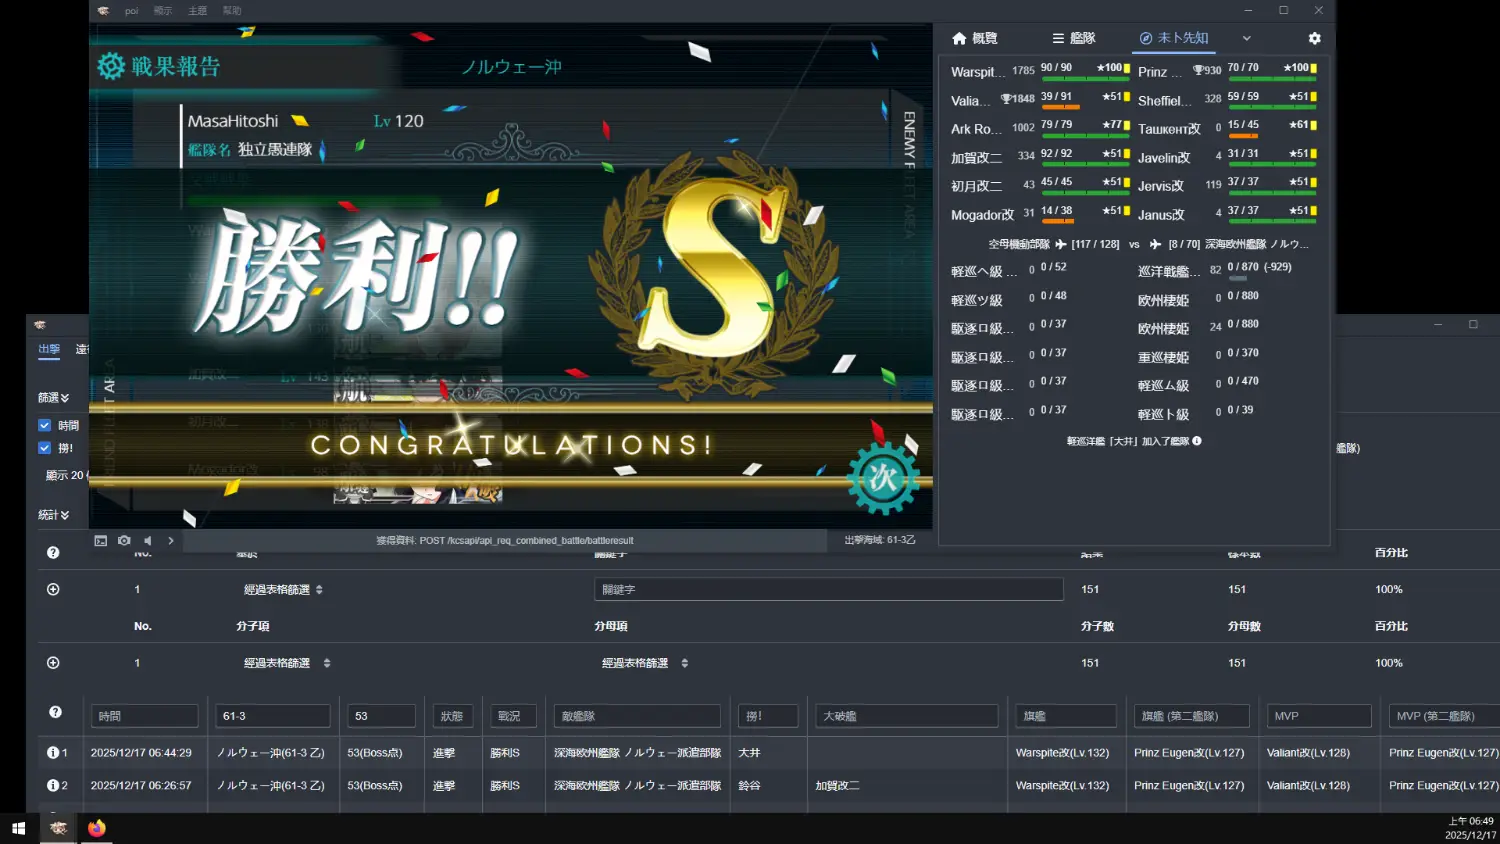
Task: Switch to the 概覽 overview tab
Action: [974, 38]
